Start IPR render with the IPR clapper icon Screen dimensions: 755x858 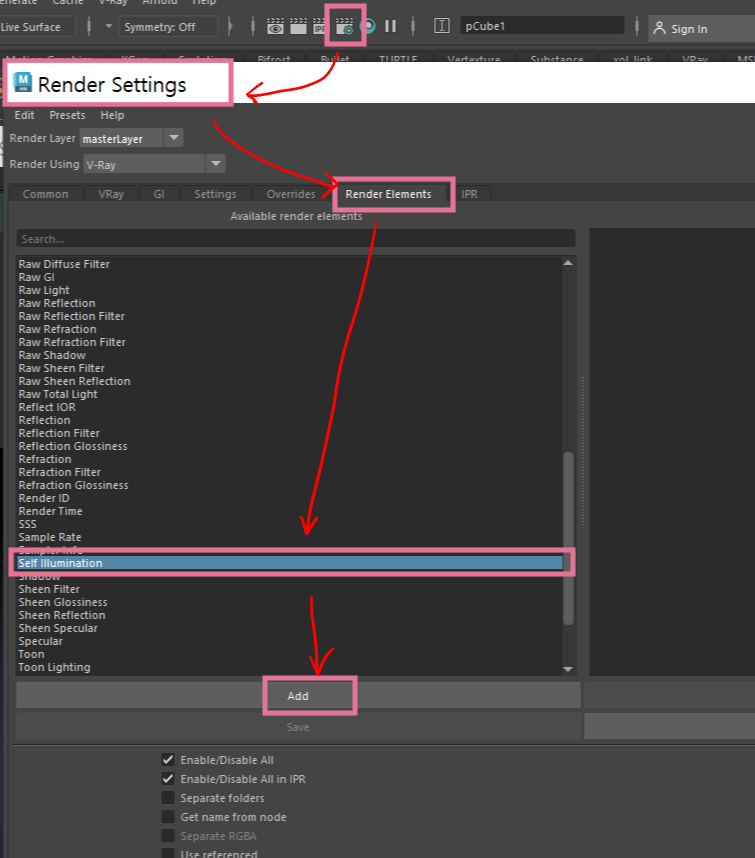[x=319, y=26]
